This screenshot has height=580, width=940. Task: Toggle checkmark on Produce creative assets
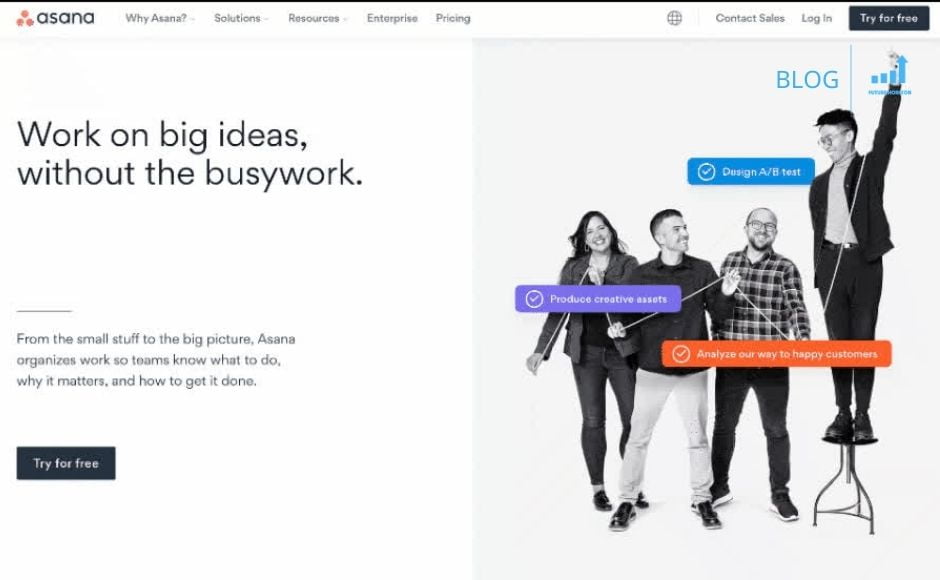click(x=534, y=299)
